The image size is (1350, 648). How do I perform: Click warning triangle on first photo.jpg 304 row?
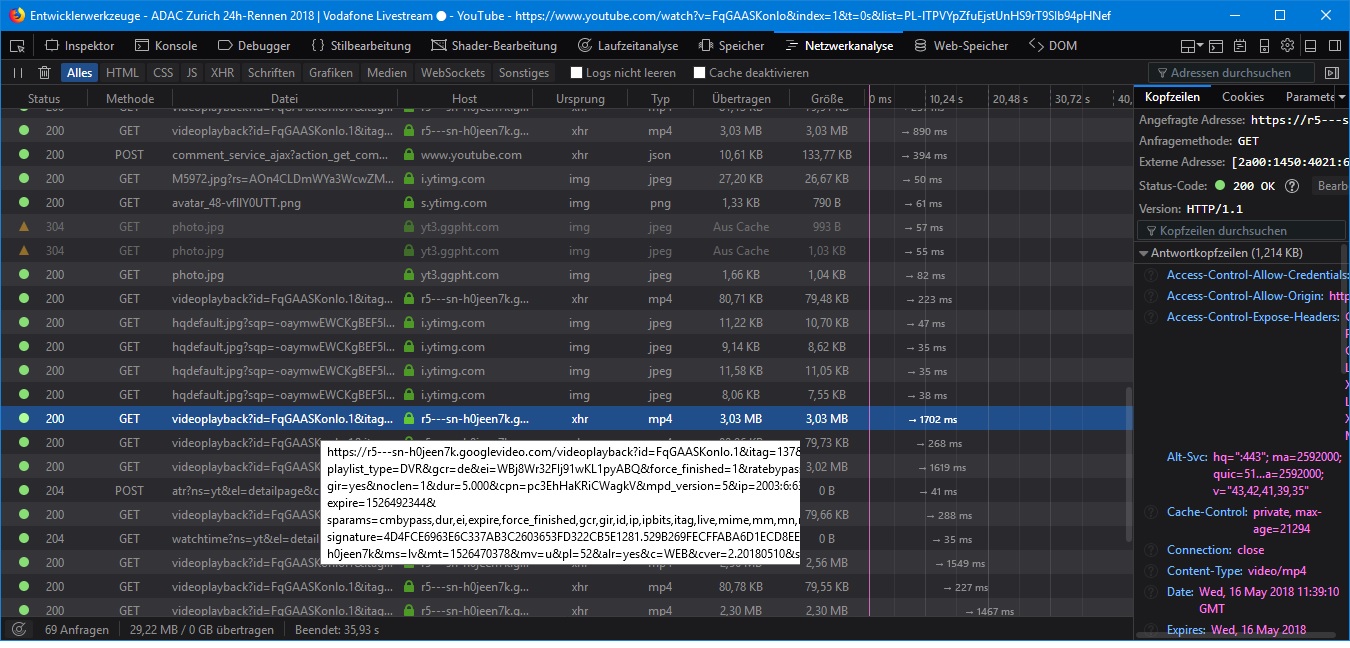coord(24,227)
